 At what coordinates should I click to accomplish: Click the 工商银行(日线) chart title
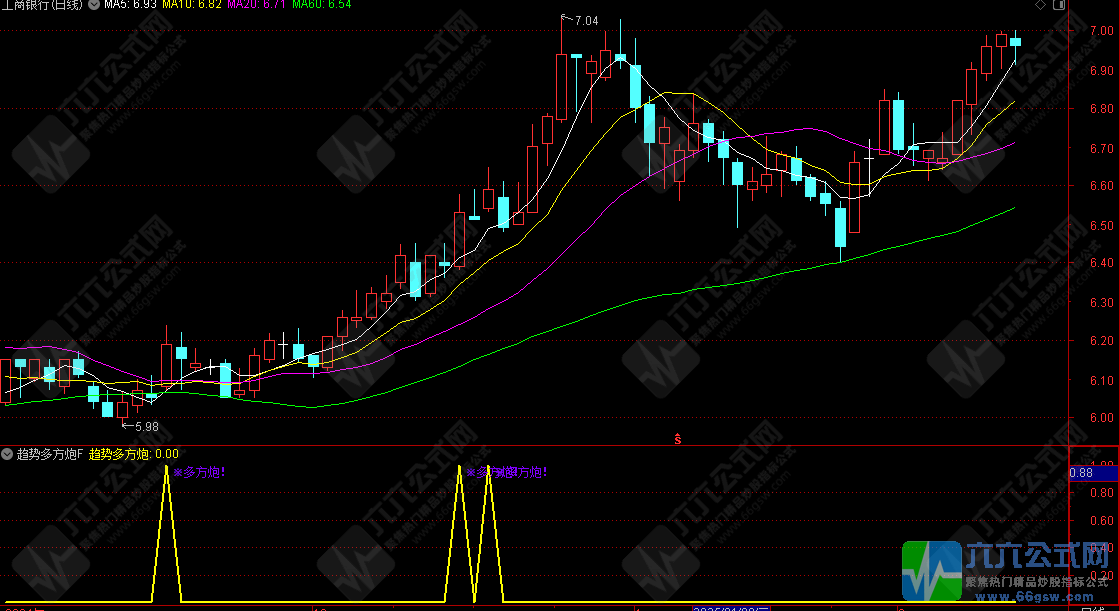(42, 6)
